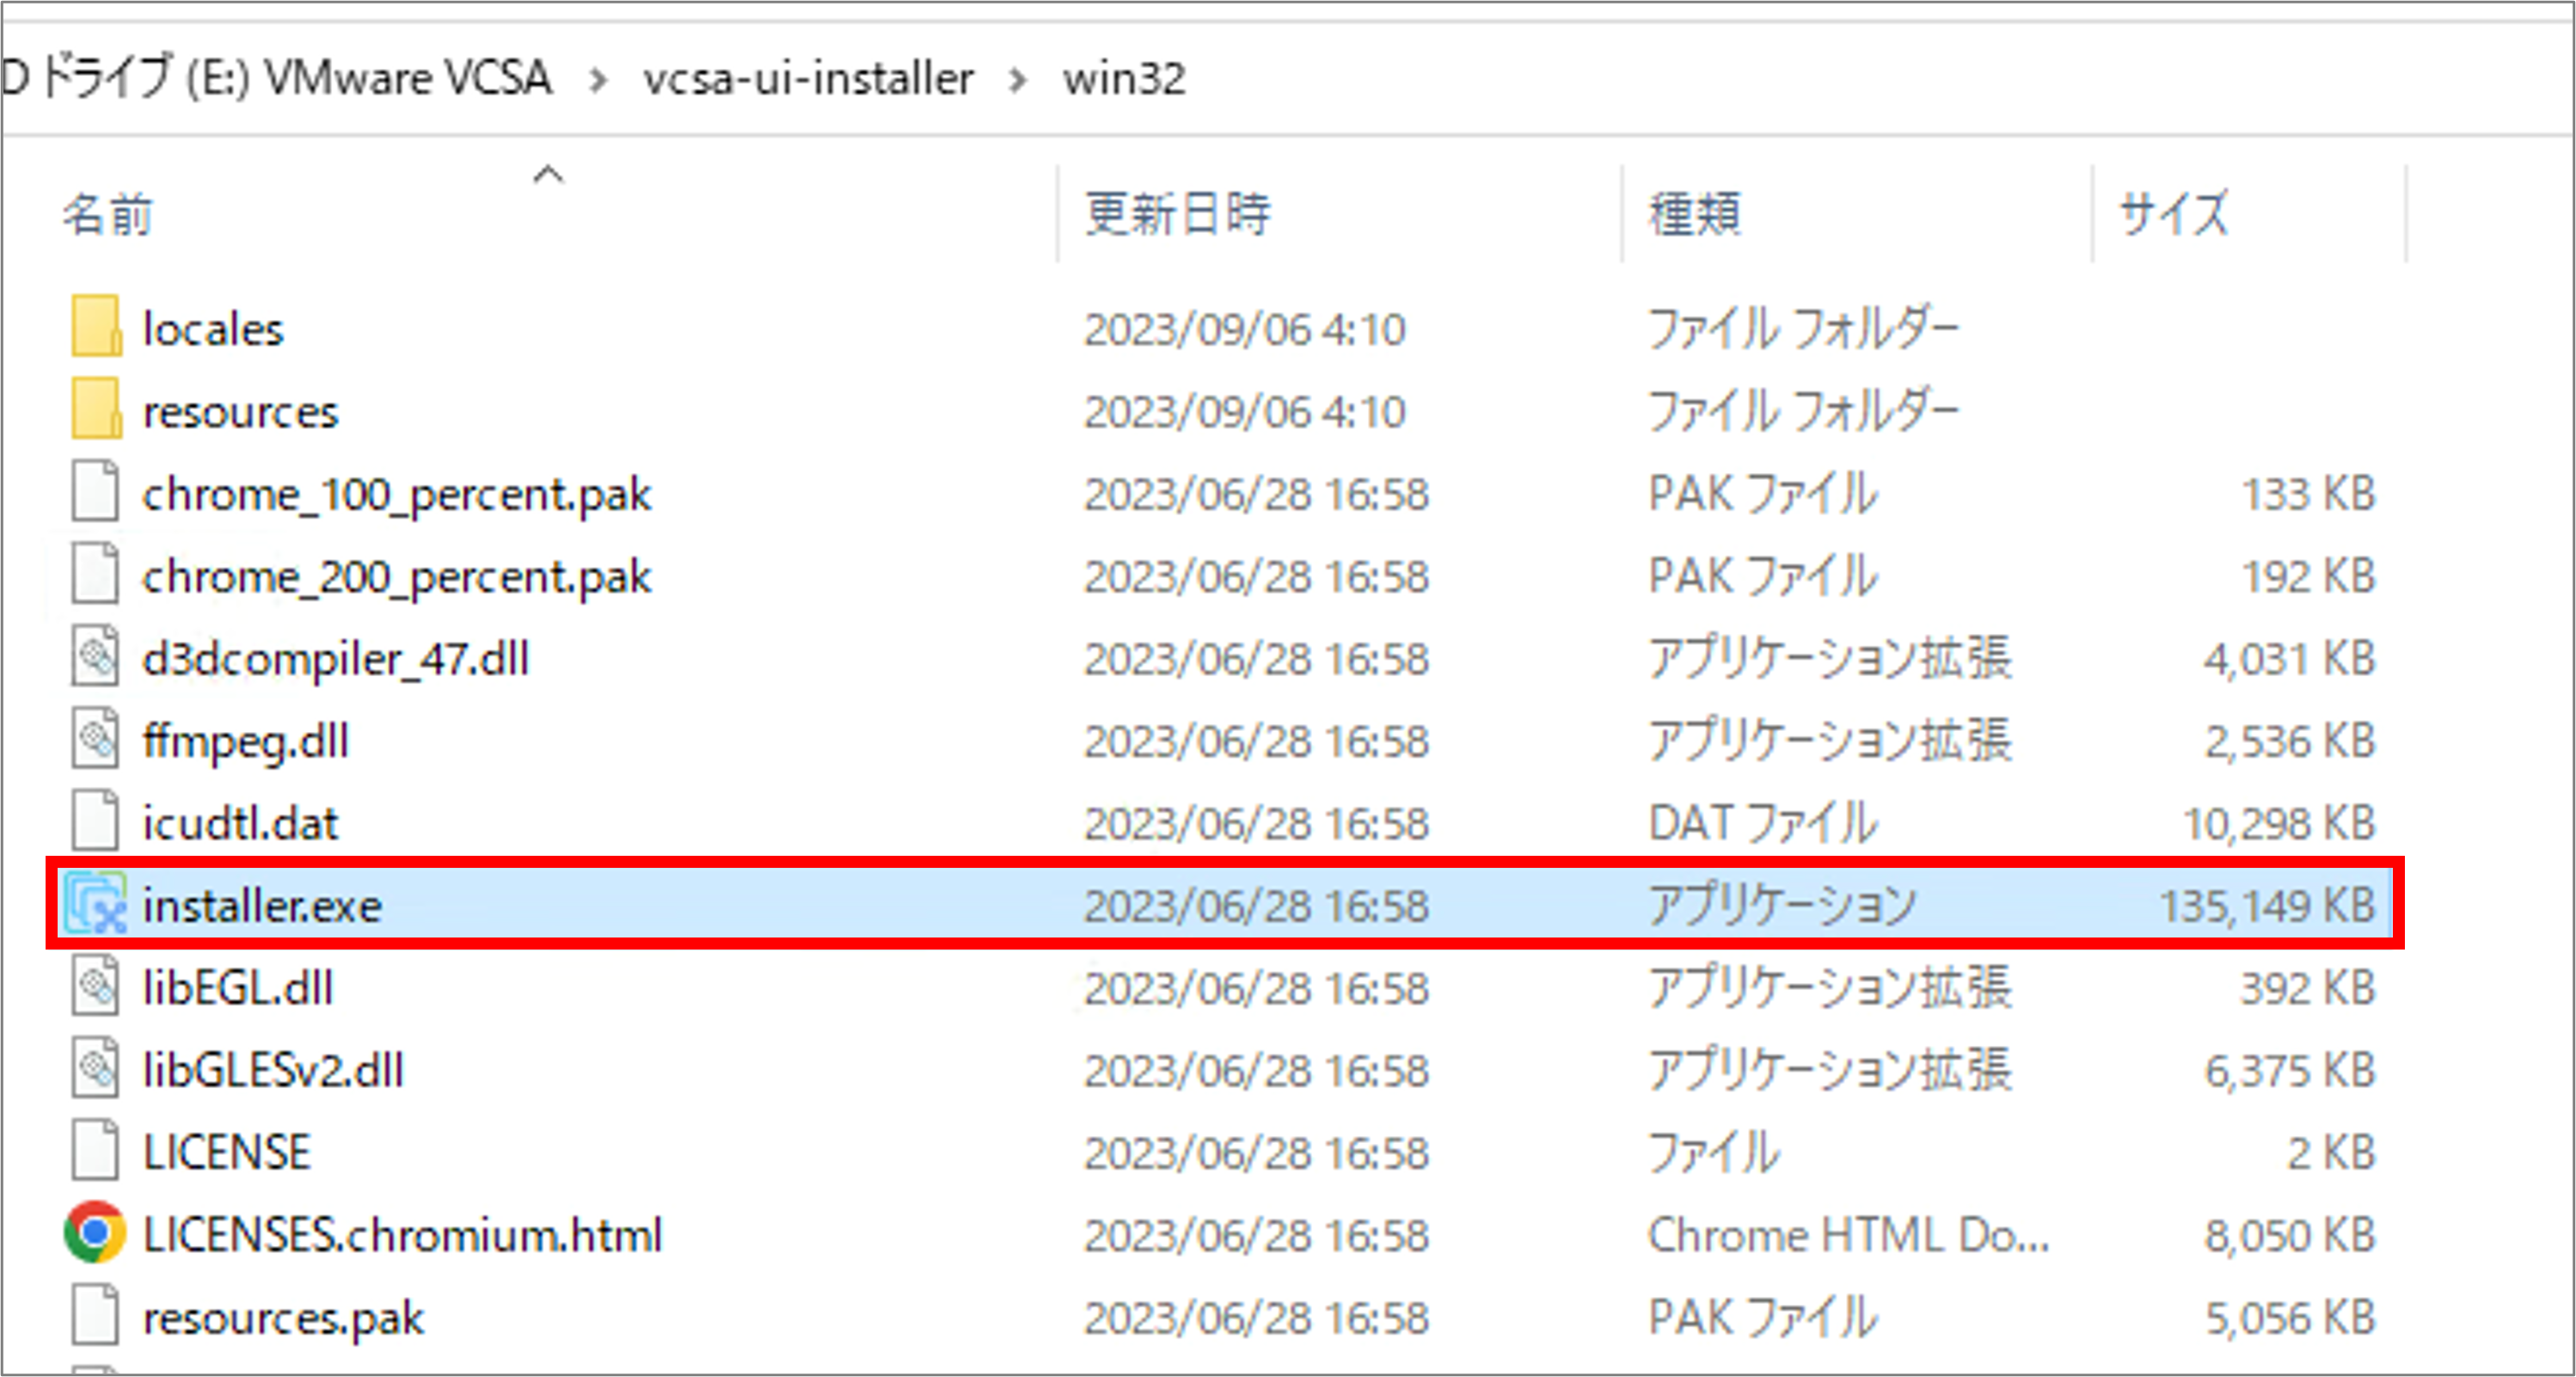Click the Chrome icon of LICENSES.chromium.html

pyautogui.click(x=95, y=1232)
